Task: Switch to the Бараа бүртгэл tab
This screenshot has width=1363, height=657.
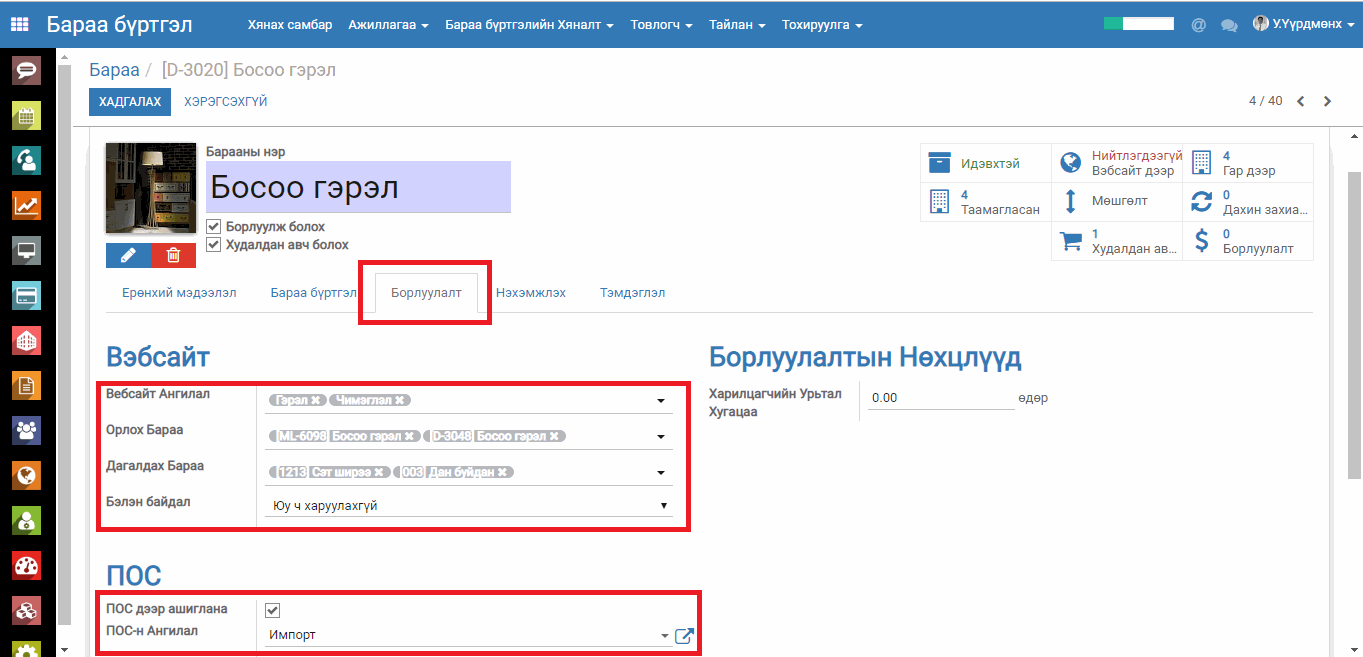Action: [x=313, y=293]
